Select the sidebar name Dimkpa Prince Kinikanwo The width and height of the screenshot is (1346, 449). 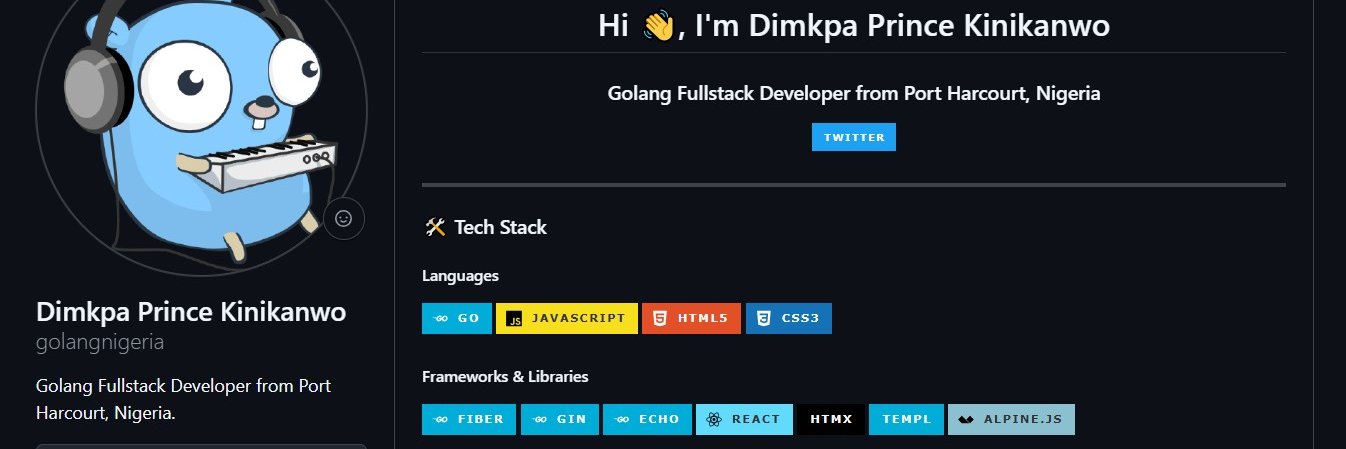point(191,312)
